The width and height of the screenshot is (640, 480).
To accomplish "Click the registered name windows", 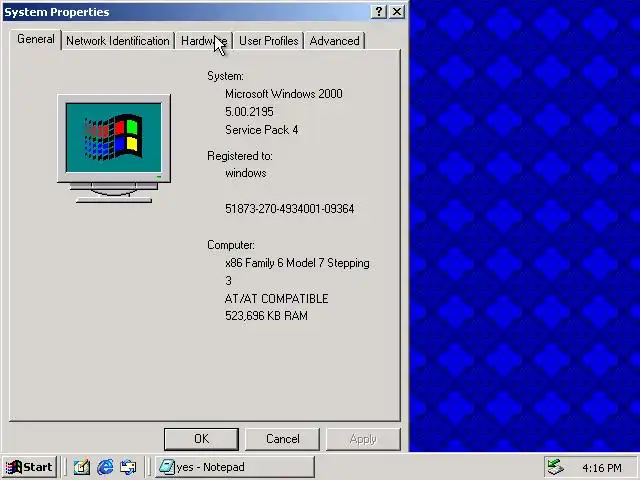I will click(x=246, y=173).
